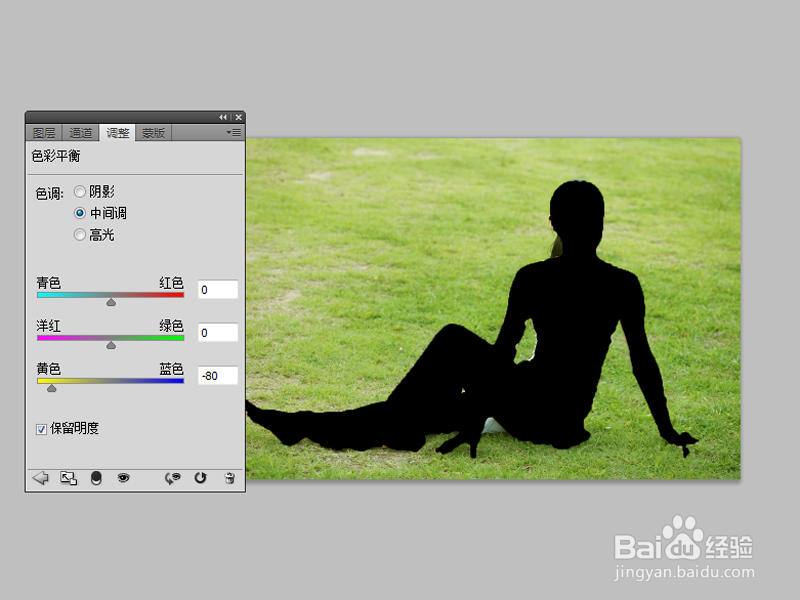This screenshot has height=600, width=800.
Task: Toggle expanded view of adjustments panel
Action: click(68, 478)
